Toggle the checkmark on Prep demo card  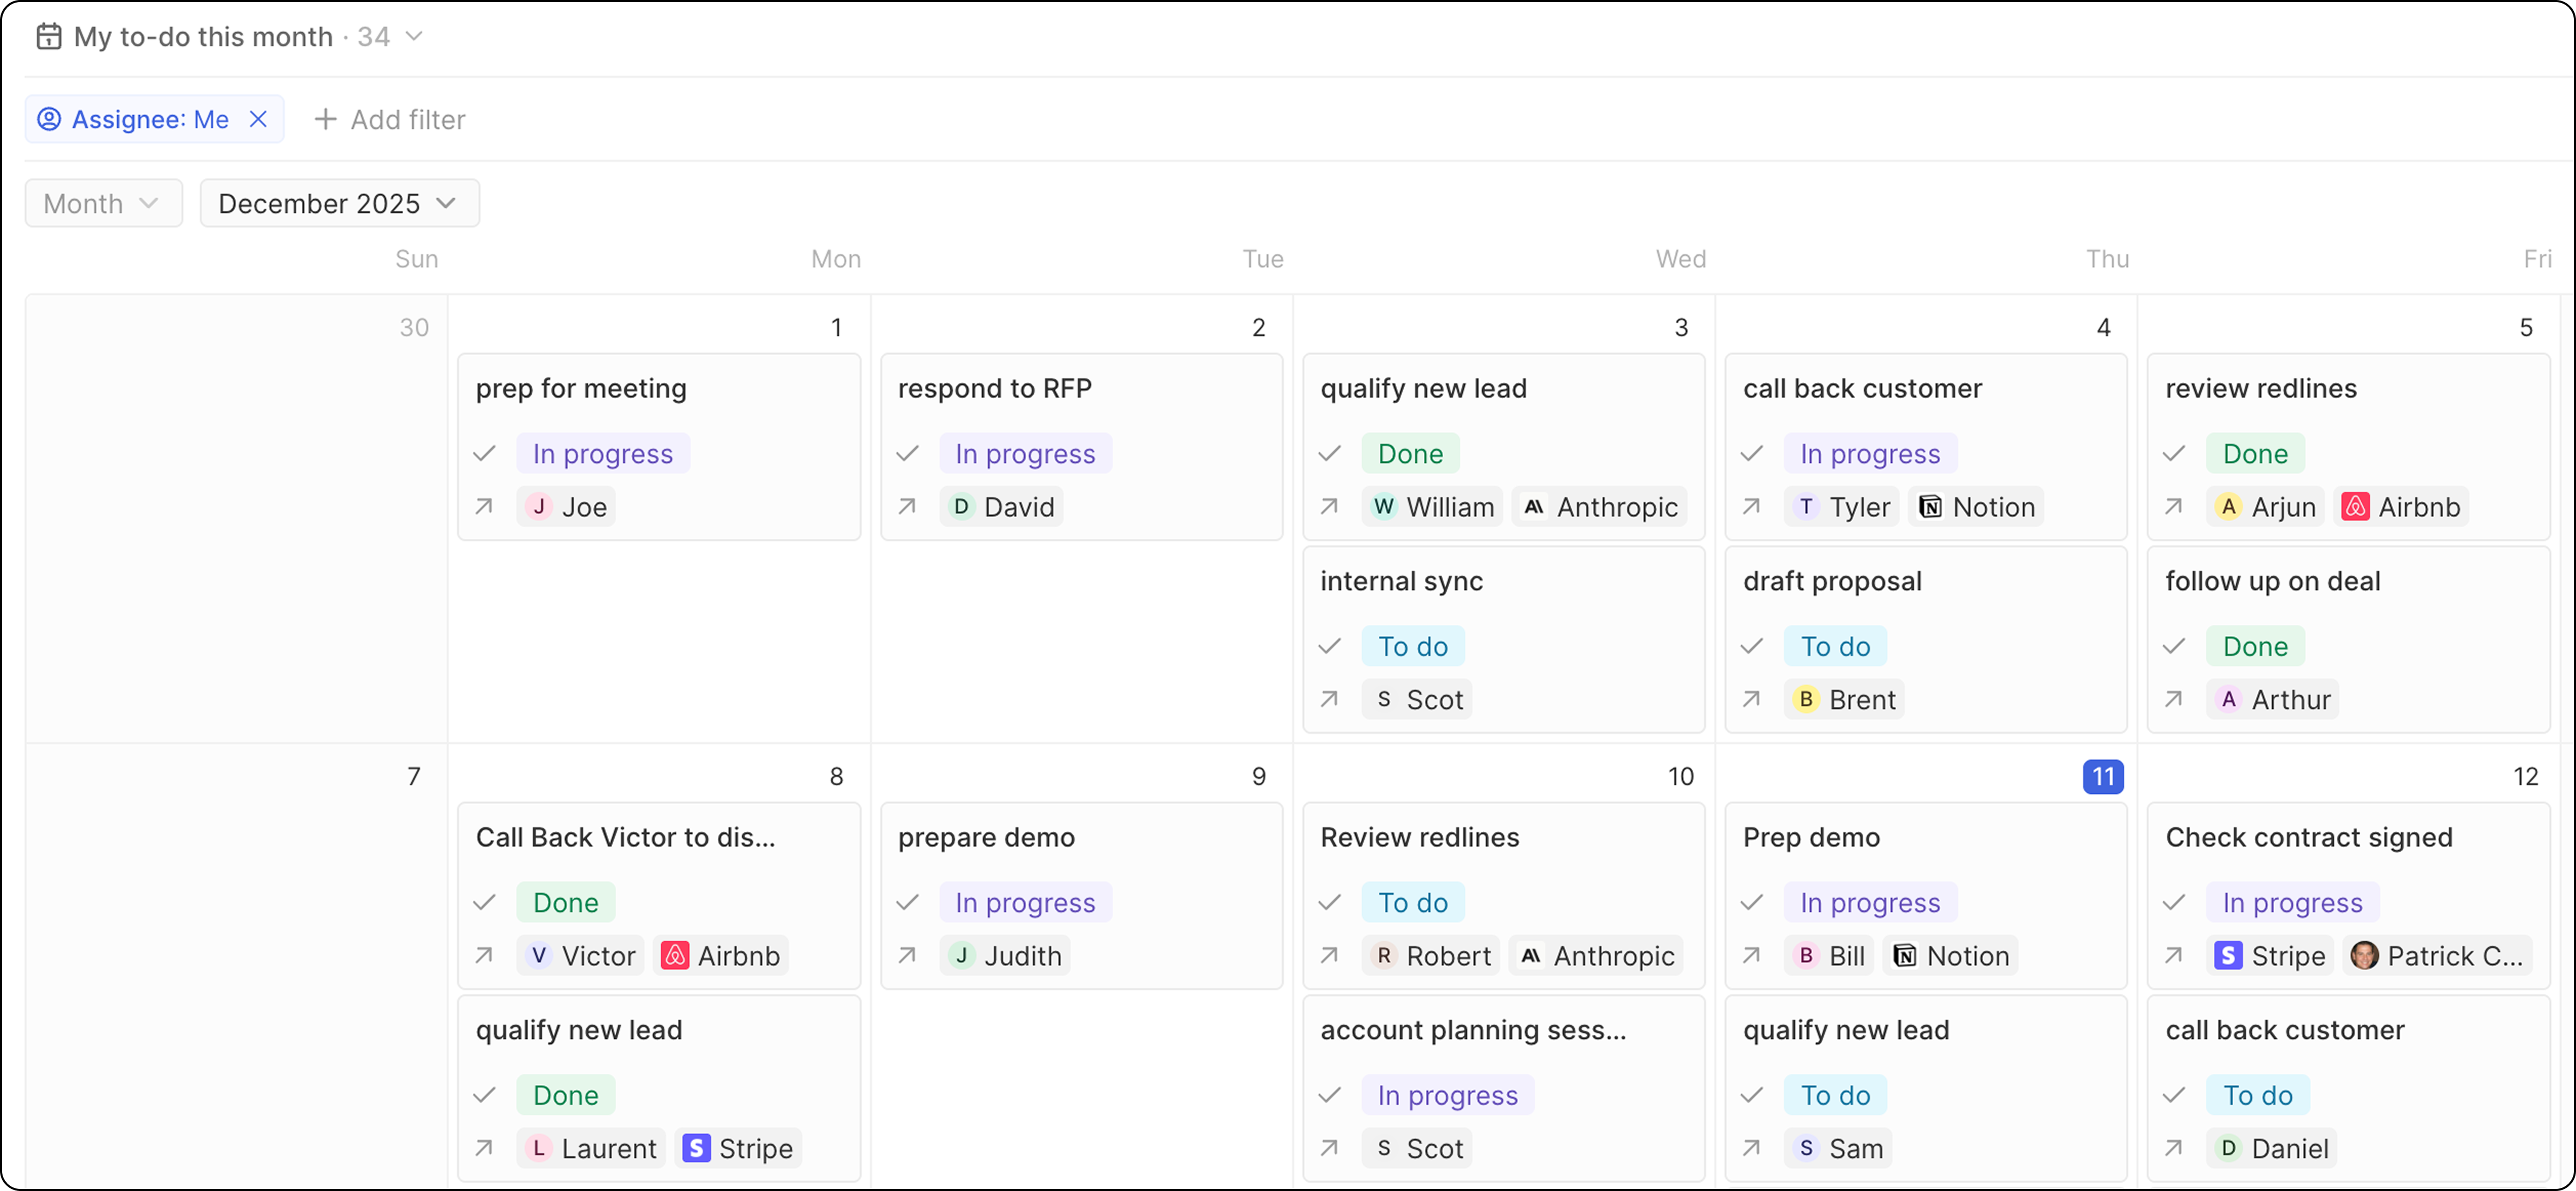click(x=1751, y=903)
